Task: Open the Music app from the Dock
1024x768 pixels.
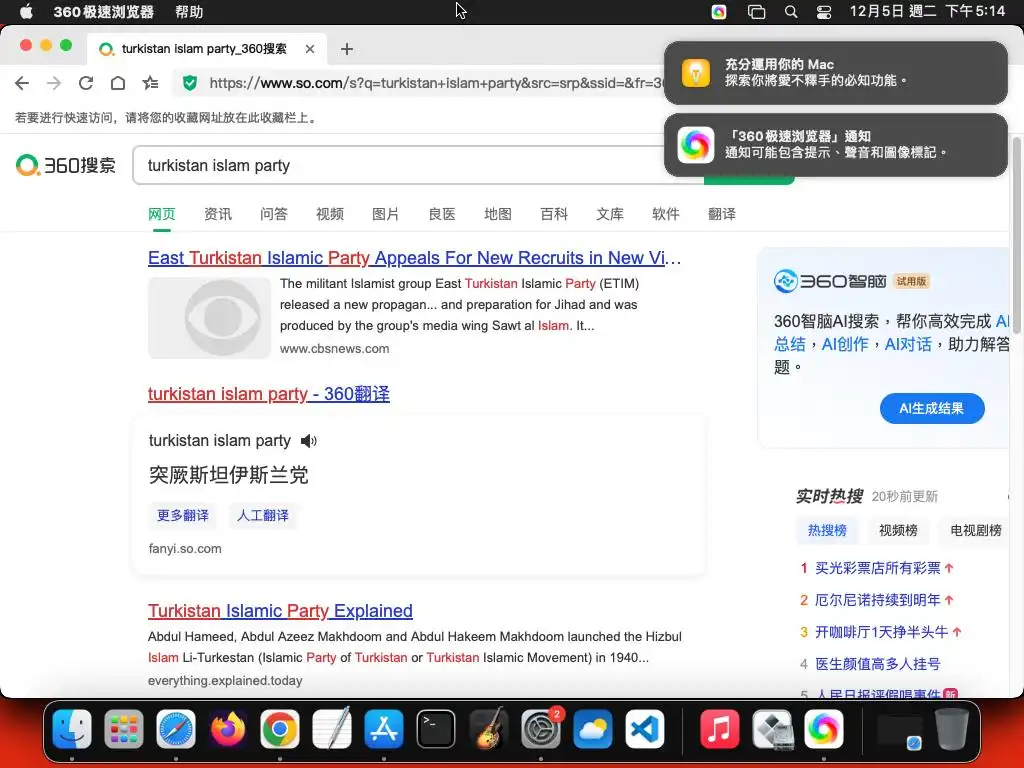Action: (x=719, y=729)
